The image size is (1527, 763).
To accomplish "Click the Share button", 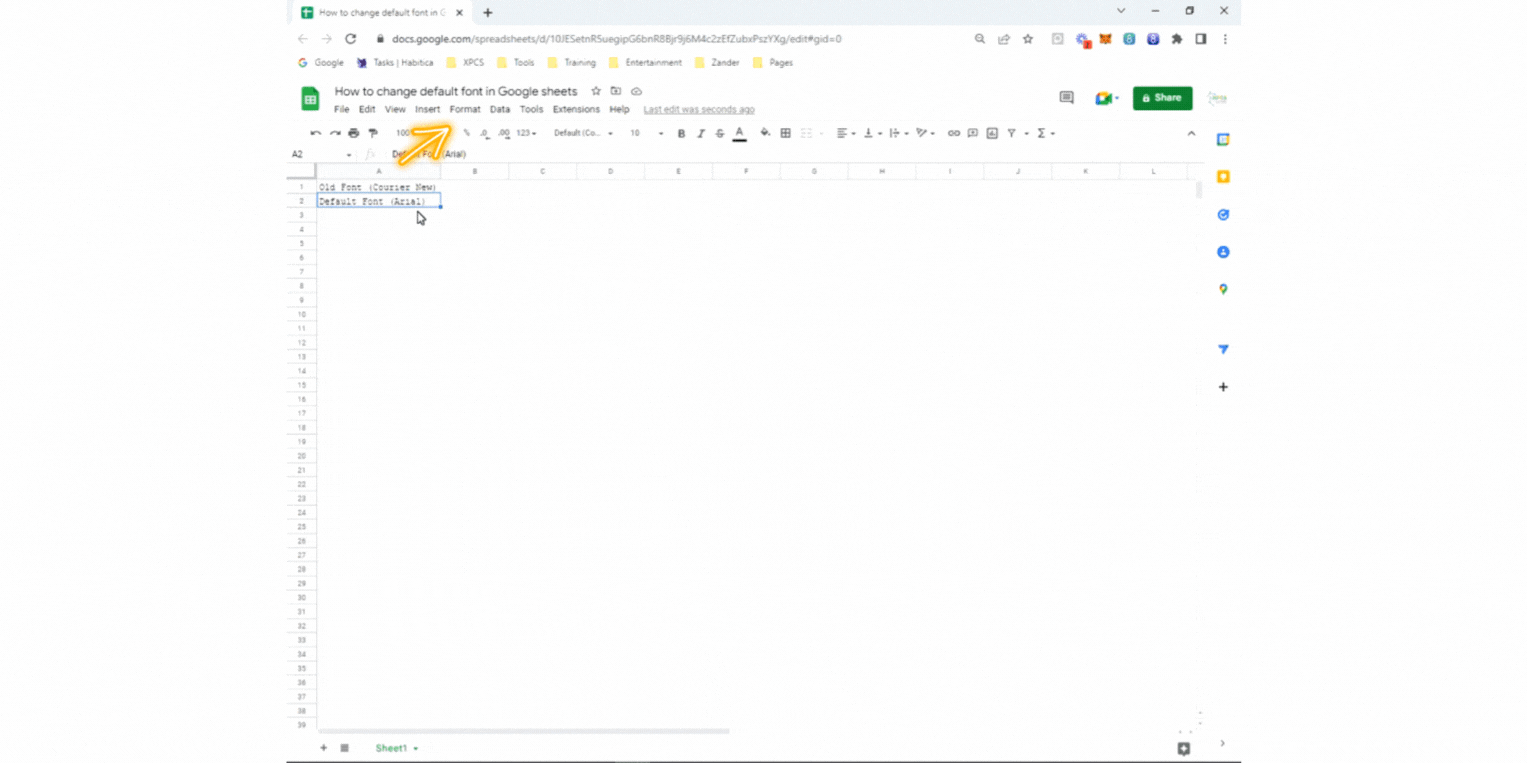I will [1162, 98].
